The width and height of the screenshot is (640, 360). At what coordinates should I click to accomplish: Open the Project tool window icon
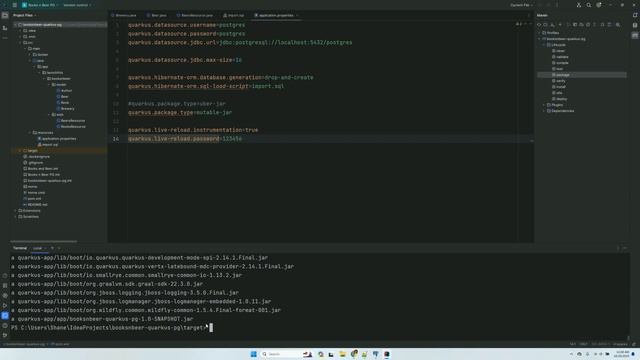pos(5,16)
